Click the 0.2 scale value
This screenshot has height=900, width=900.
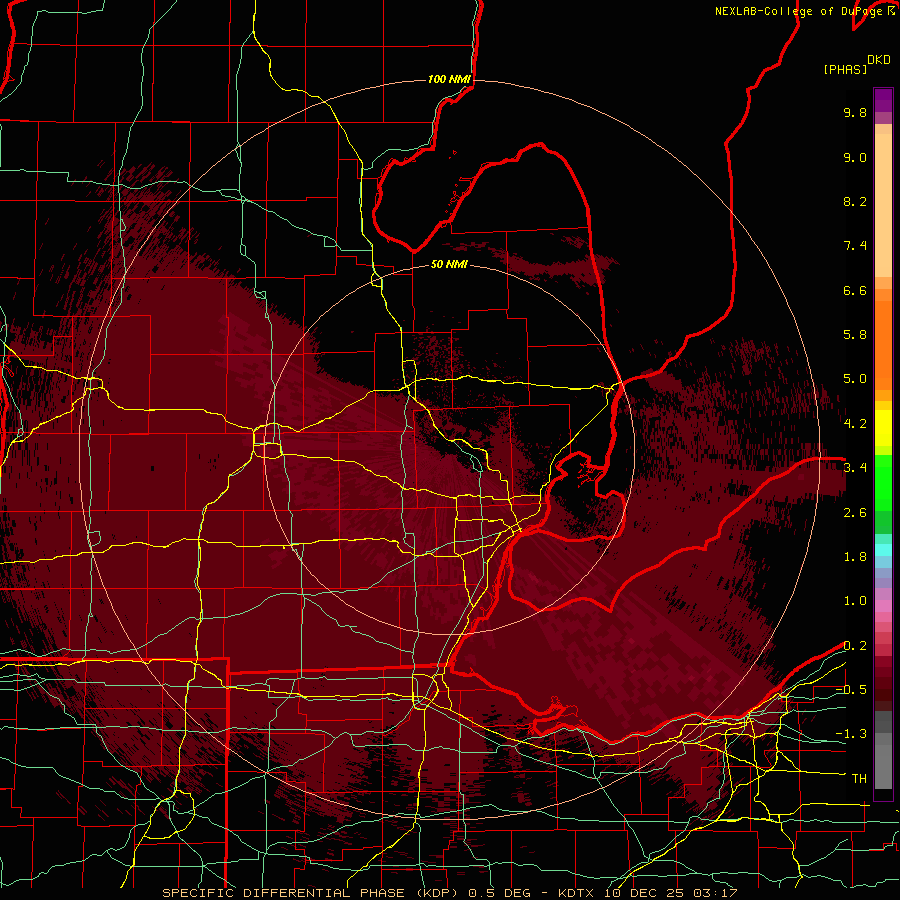(855, 646)
